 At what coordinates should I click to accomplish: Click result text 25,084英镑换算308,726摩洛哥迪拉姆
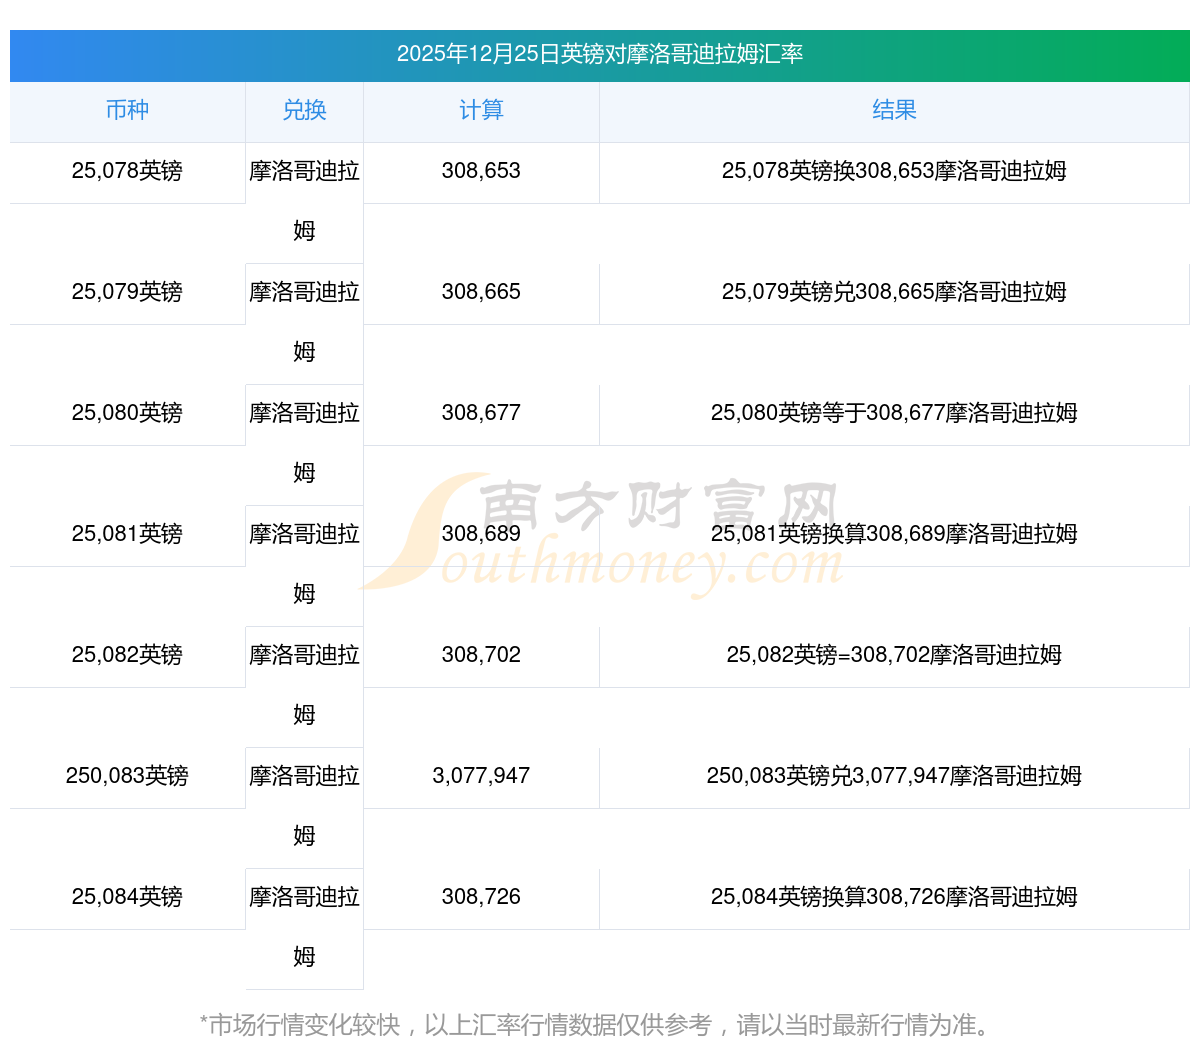coord(894,897)
